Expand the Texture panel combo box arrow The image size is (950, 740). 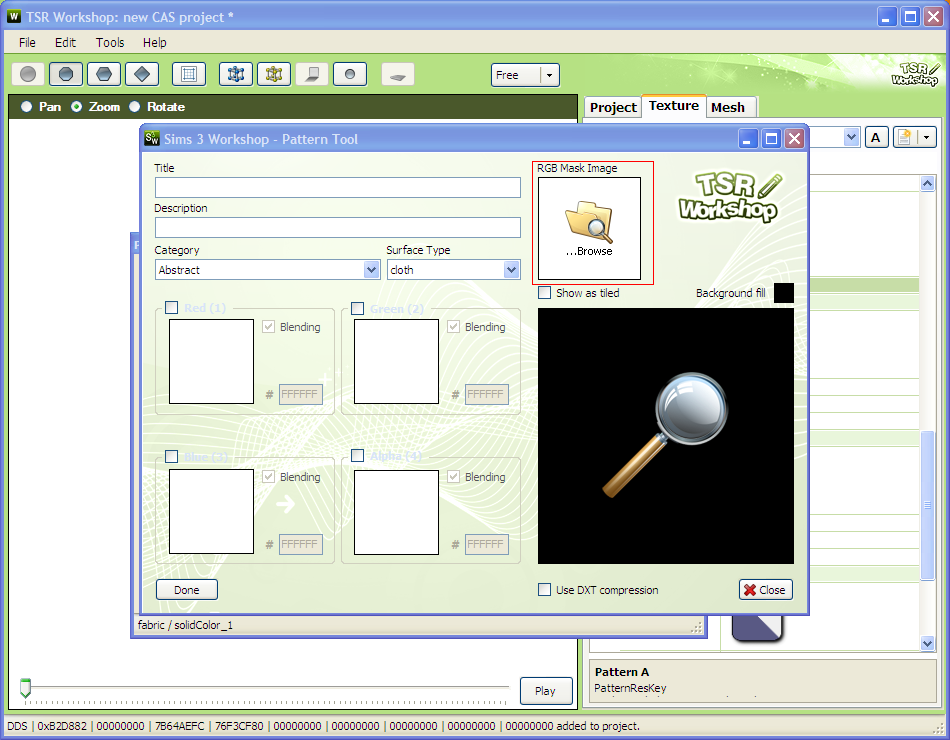point(851,138)
